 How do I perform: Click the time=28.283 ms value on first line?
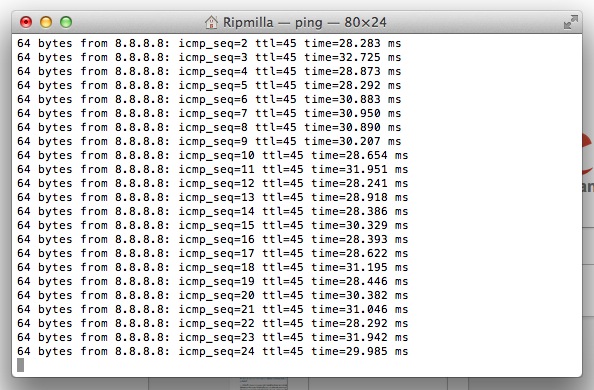tap(352, 43)
